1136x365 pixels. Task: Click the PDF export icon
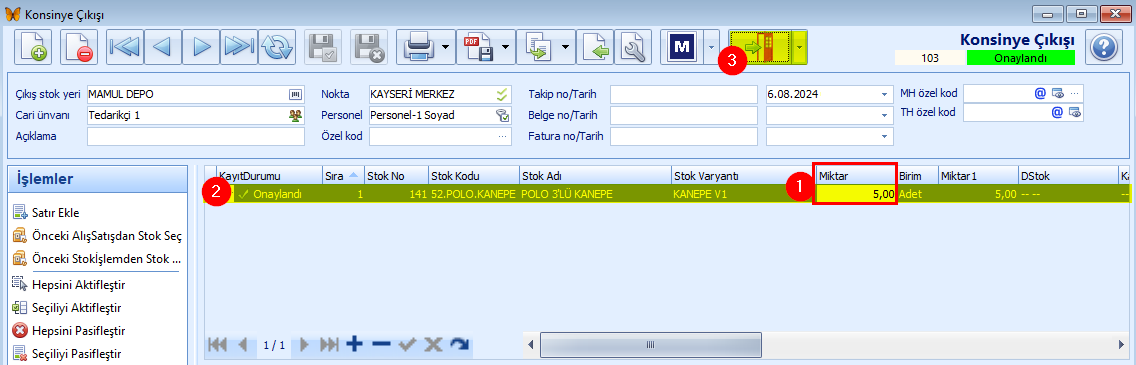click(479, 48)
